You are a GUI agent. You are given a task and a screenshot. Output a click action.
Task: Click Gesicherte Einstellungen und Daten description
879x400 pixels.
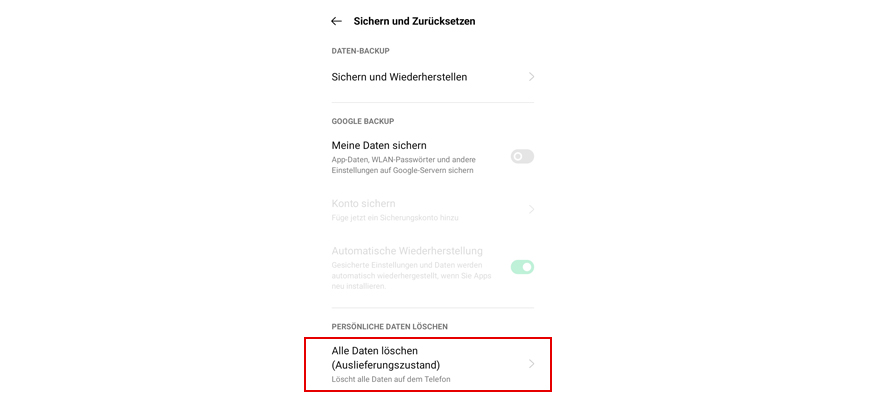[411, 276]
